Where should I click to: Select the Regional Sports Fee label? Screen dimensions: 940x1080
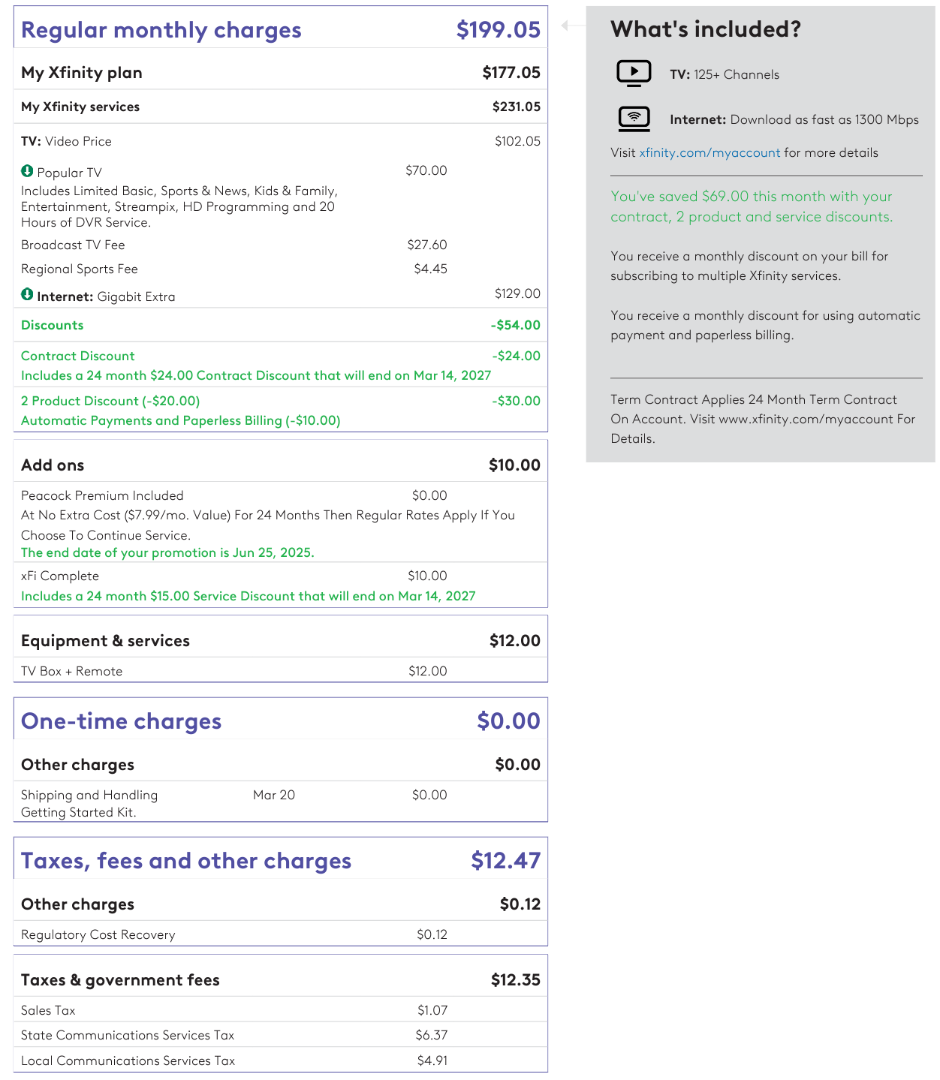(x=79, y=269)
